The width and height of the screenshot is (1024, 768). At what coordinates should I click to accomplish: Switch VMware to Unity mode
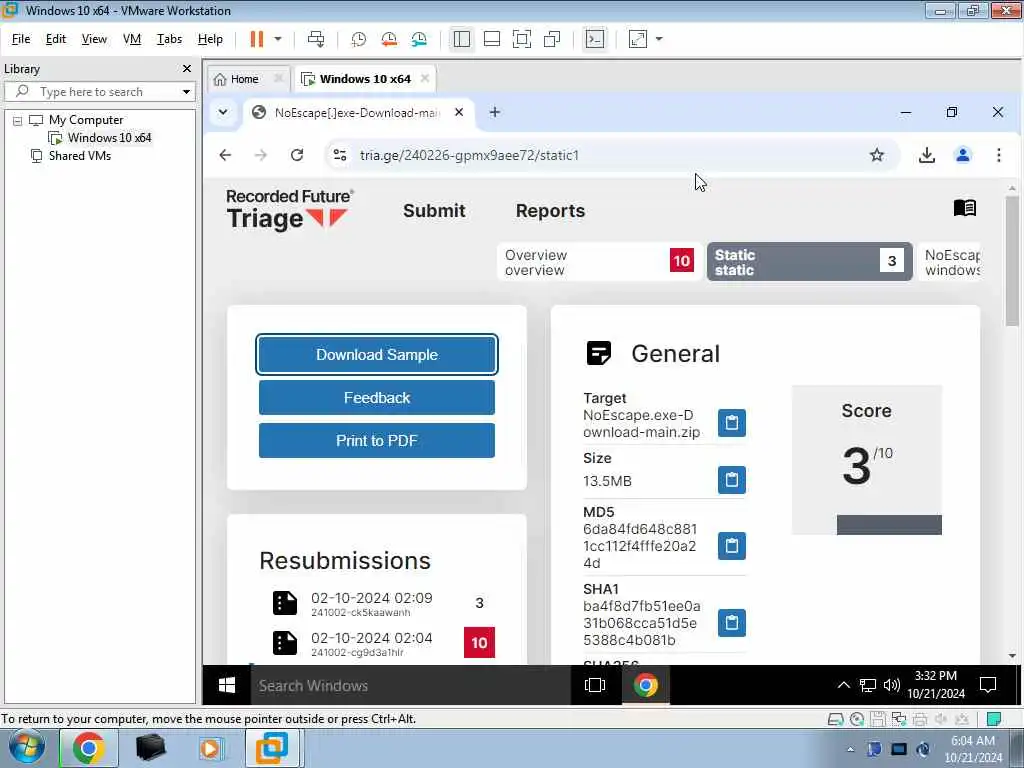552,39
